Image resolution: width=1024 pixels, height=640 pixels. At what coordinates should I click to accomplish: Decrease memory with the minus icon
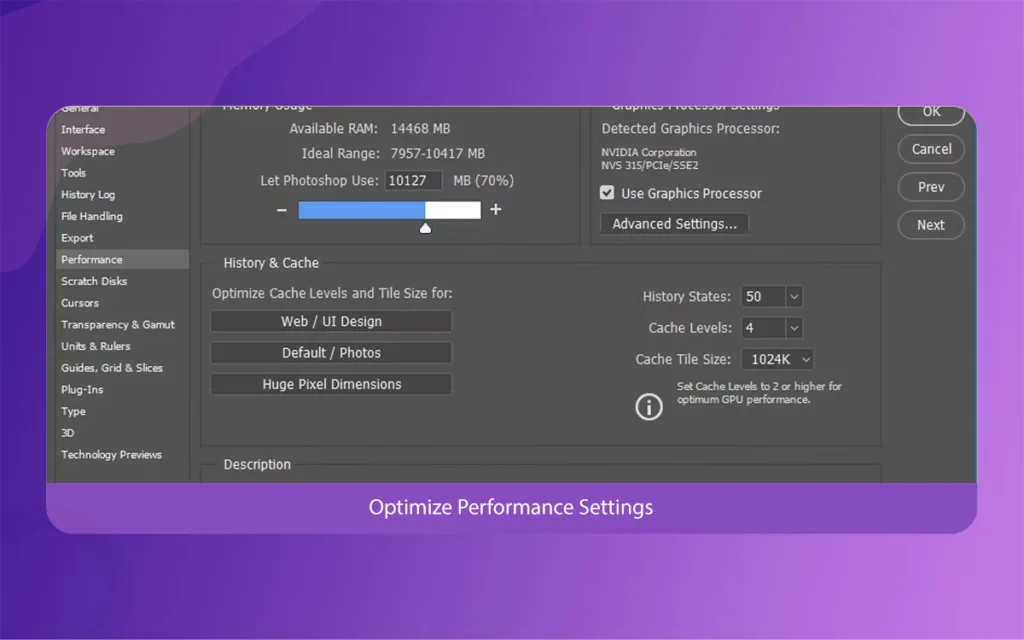[x=281, y=210]
